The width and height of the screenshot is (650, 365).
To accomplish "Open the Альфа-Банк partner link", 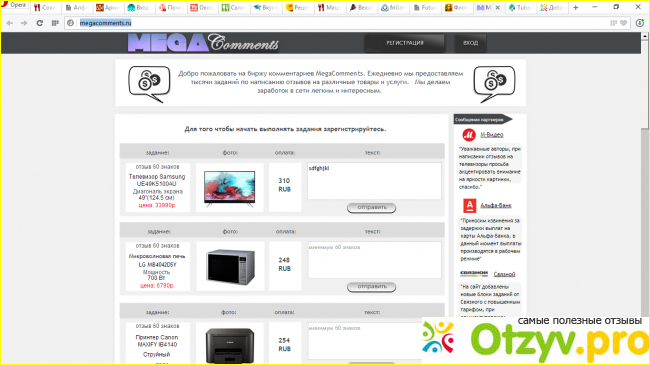I will 496,205.
